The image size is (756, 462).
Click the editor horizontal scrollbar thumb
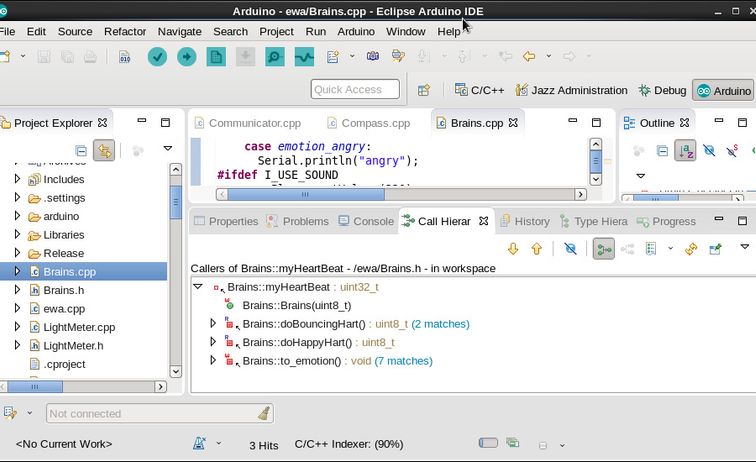coord(306,194)
